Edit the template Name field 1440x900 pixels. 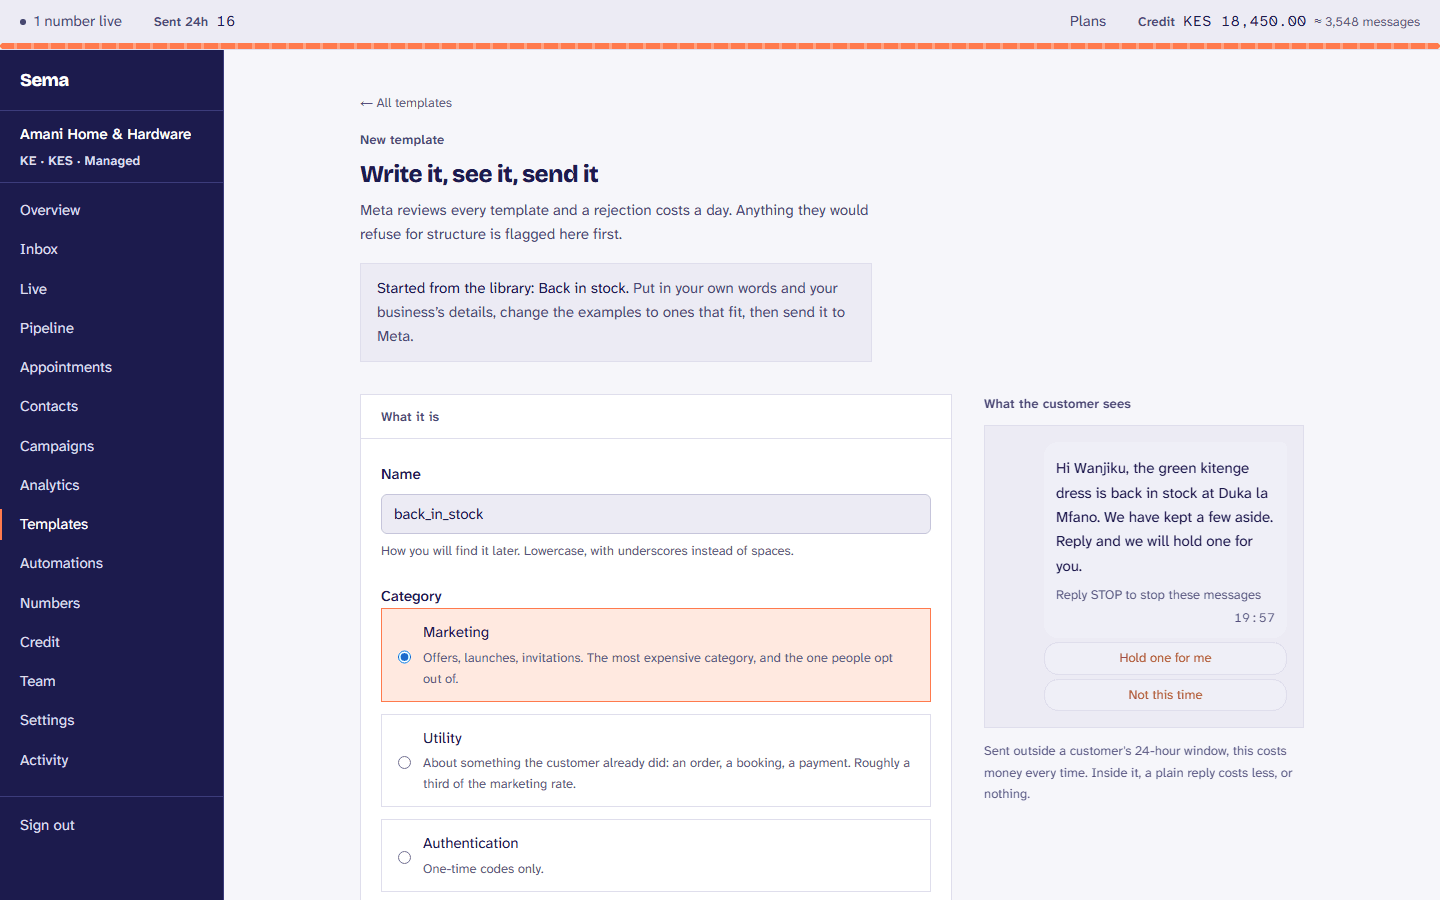pyautogui.click(x=656, y=514)
